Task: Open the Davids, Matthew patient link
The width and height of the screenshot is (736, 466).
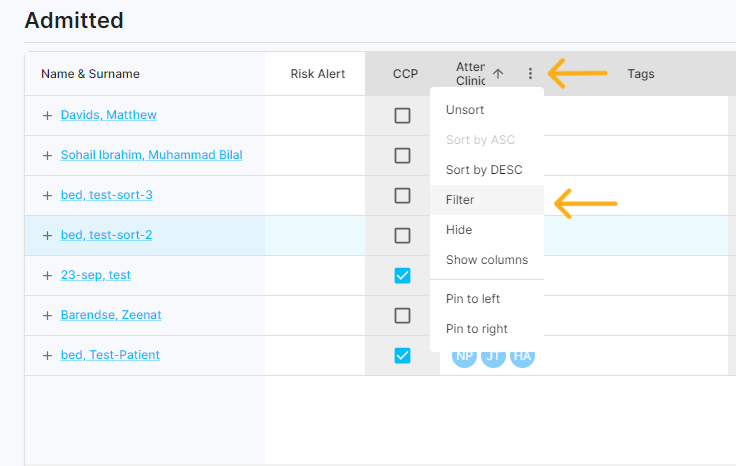Action: (108, 115)
